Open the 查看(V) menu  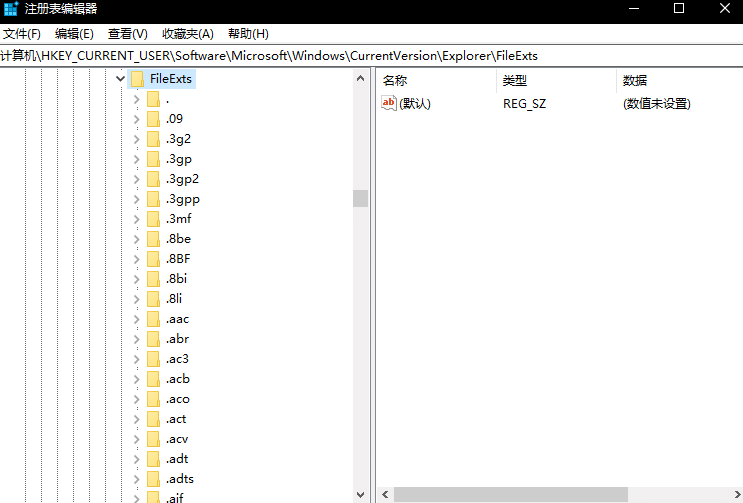127,34
